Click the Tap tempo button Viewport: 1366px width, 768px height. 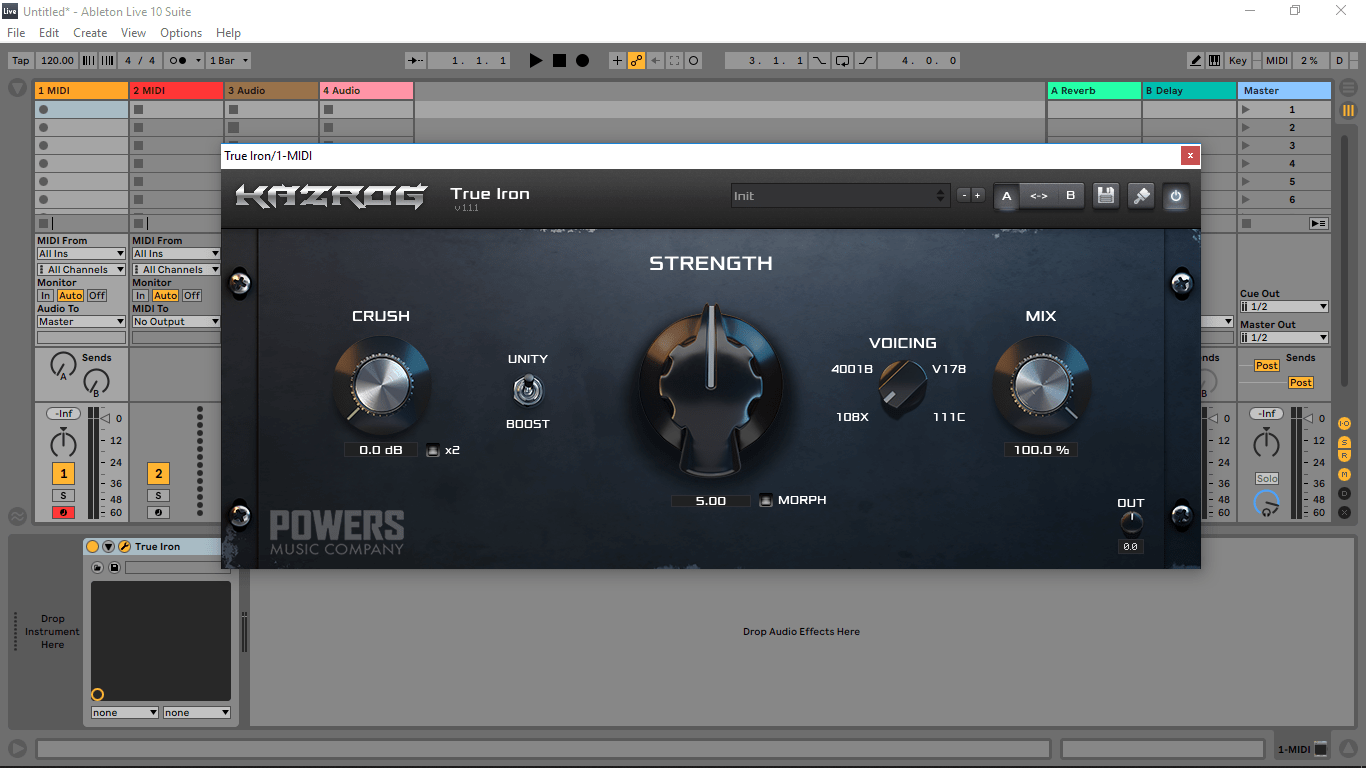(21, 60)
